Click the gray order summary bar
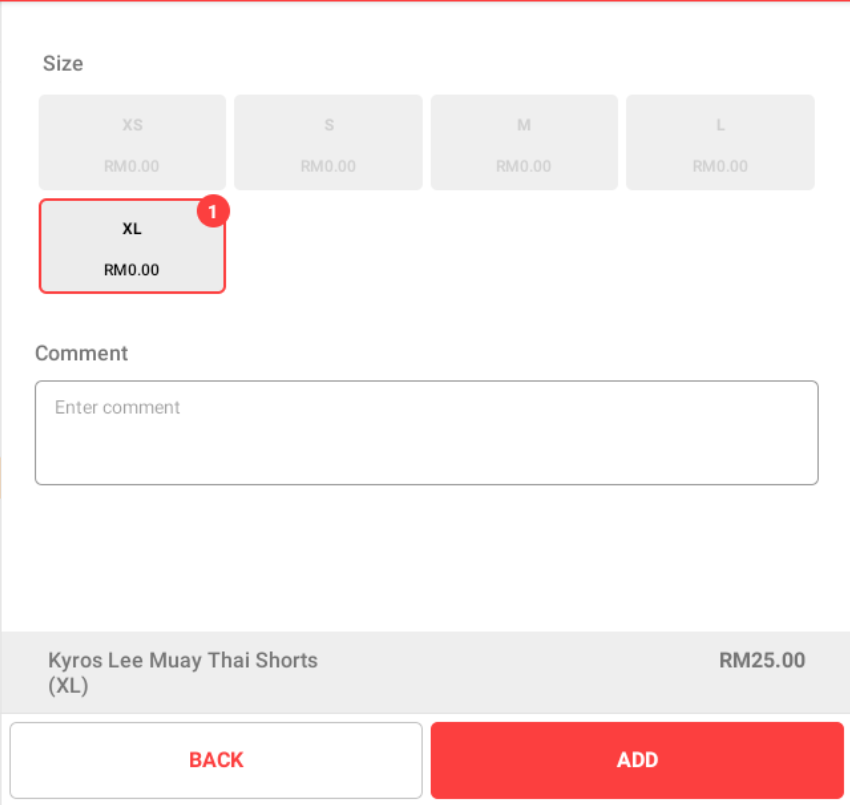Screen dimensions: 850x805 425,672
